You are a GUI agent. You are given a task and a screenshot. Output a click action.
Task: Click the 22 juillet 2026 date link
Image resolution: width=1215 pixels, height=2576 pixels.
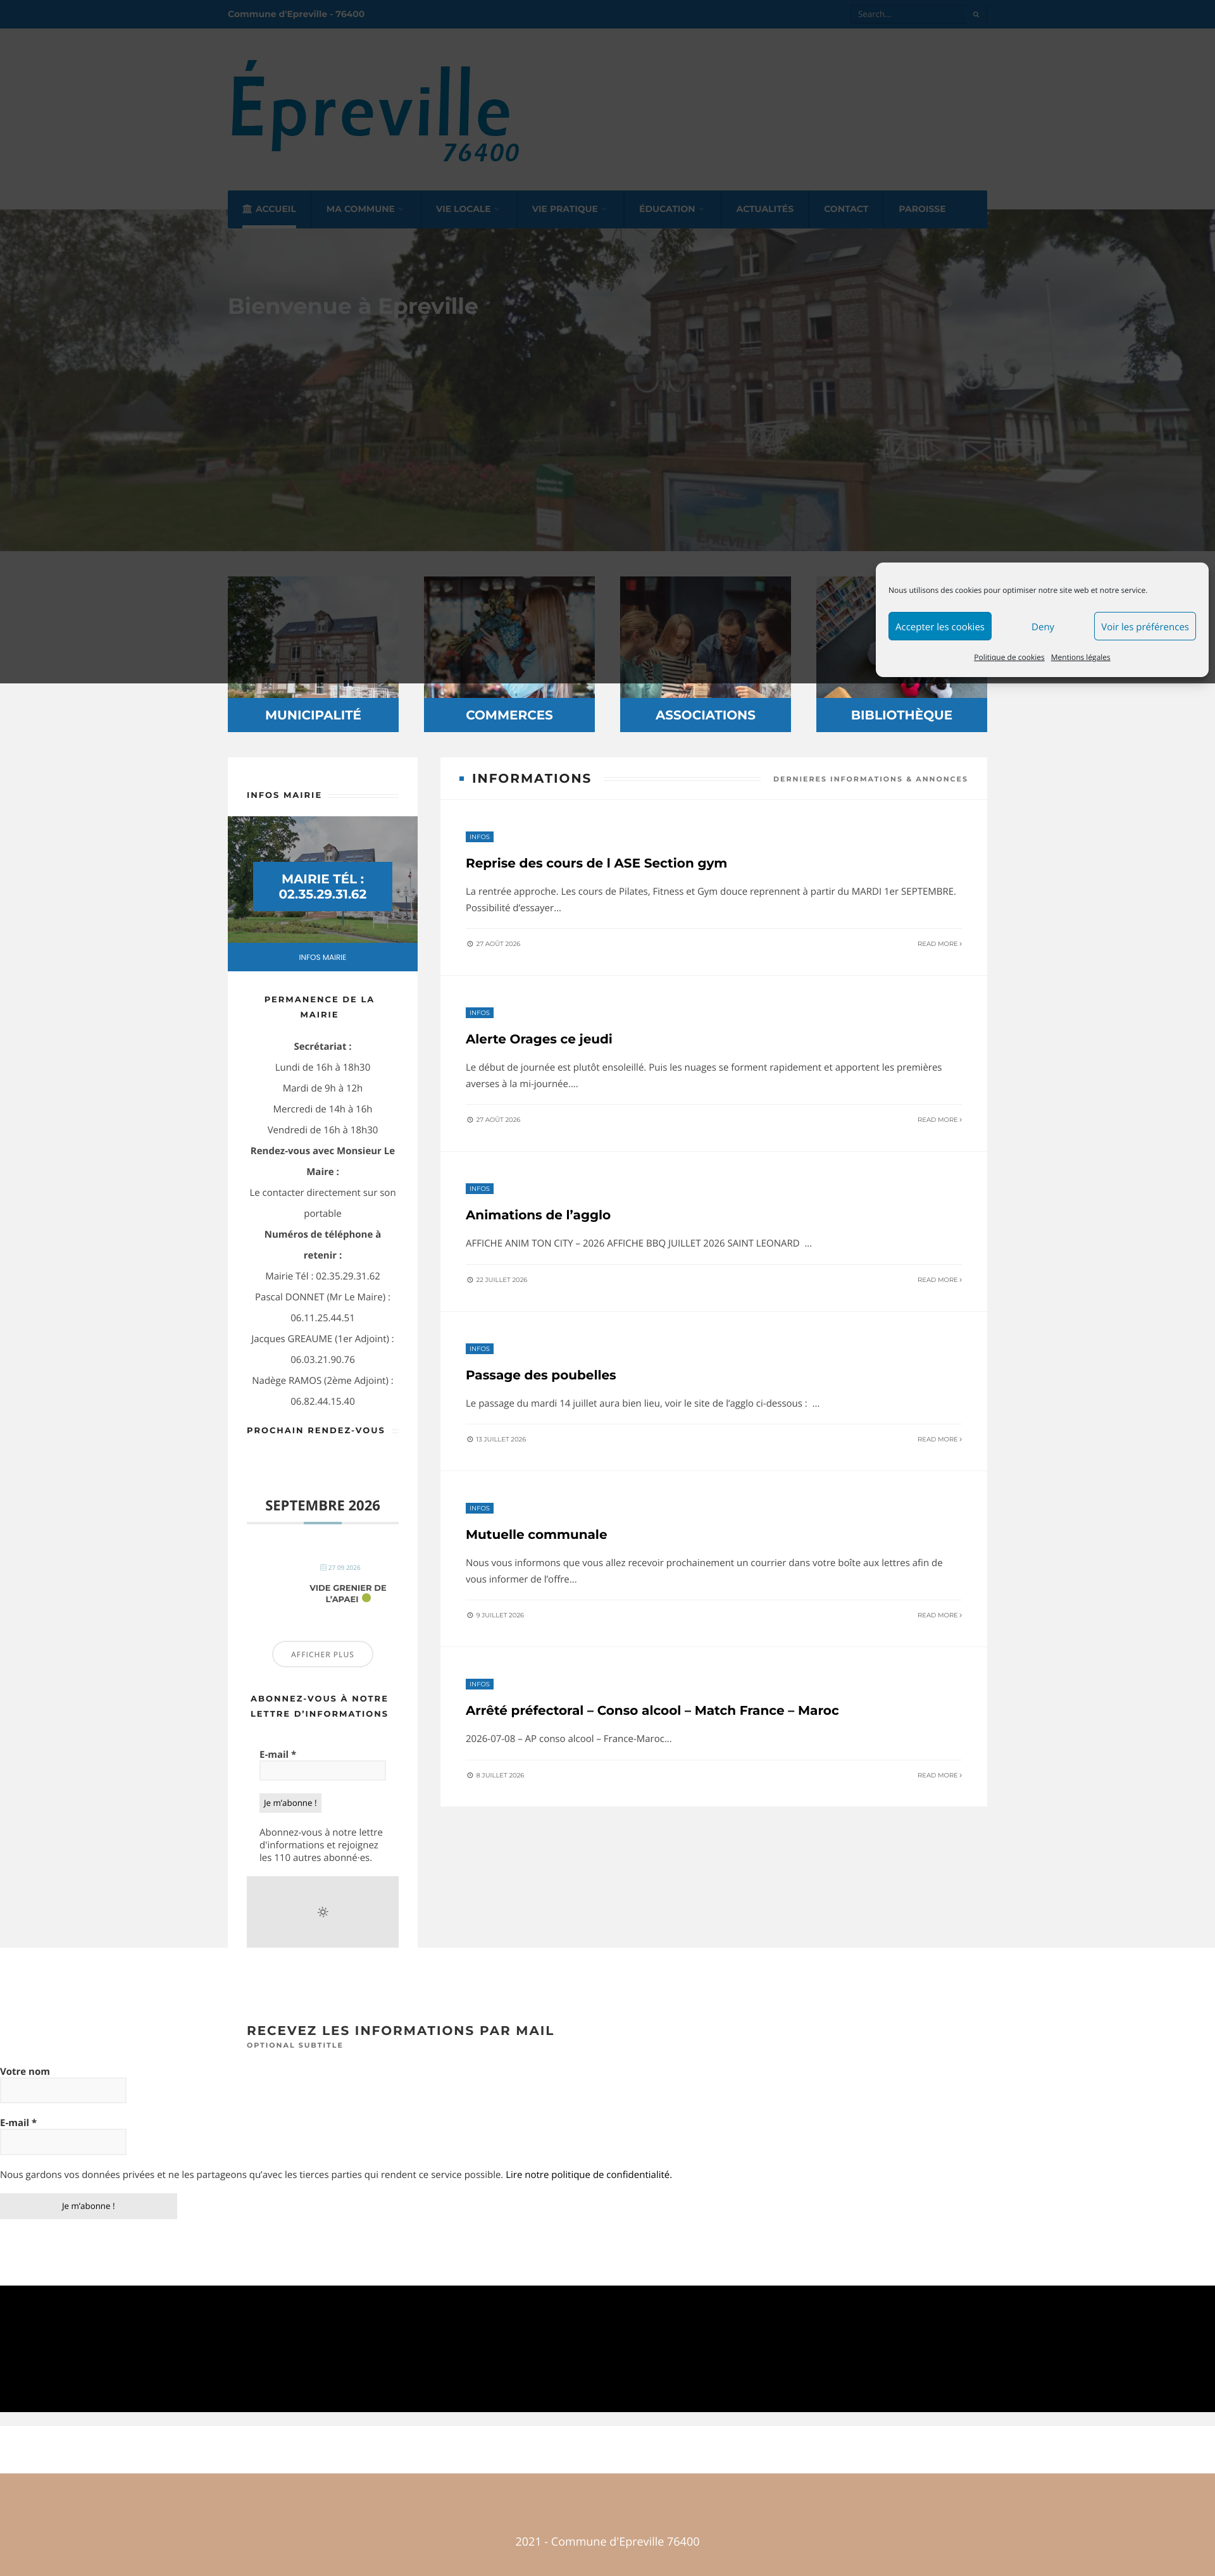click(x=501, y=1280)
